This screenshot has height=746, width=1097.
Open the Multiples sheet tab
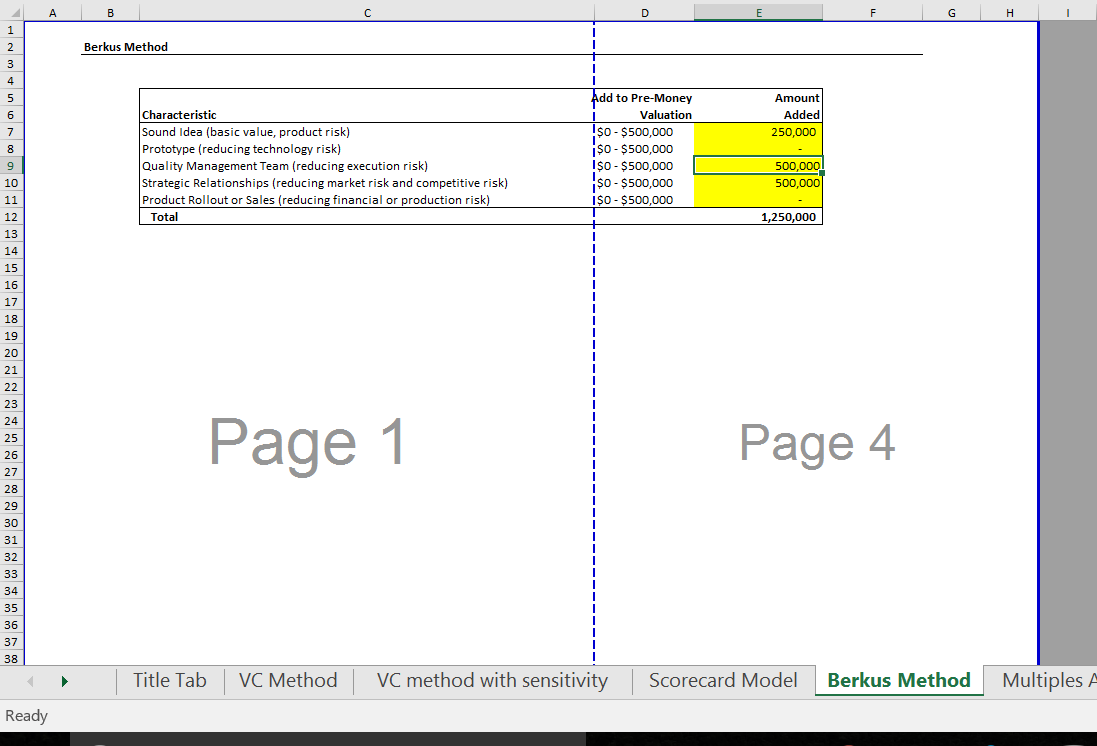[x=1041, y=680]
